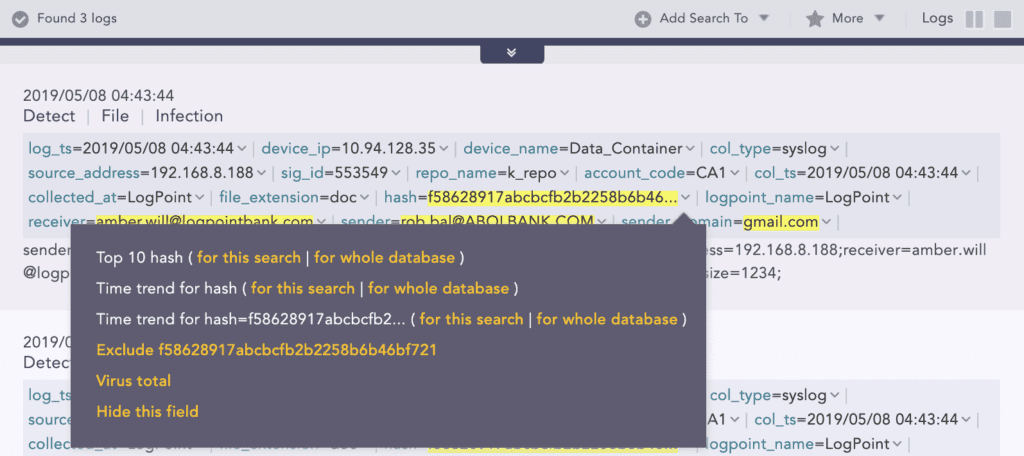Select Virus total from the popup menu

tap(133, 381)
